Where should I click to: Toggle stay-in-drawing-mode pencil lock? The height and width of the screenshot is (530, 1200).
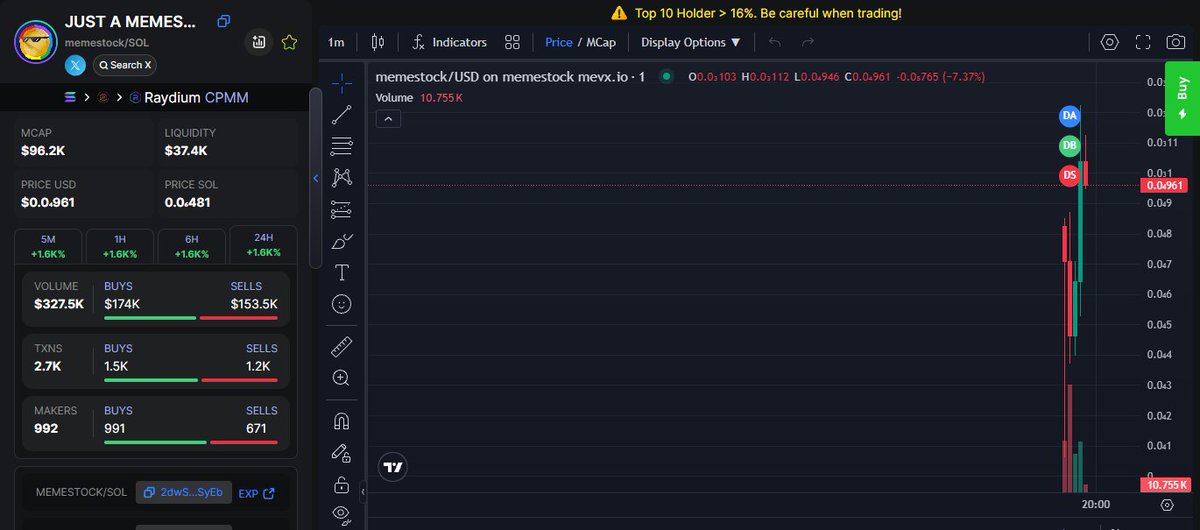pyautogui.click(x=341, y=453)
